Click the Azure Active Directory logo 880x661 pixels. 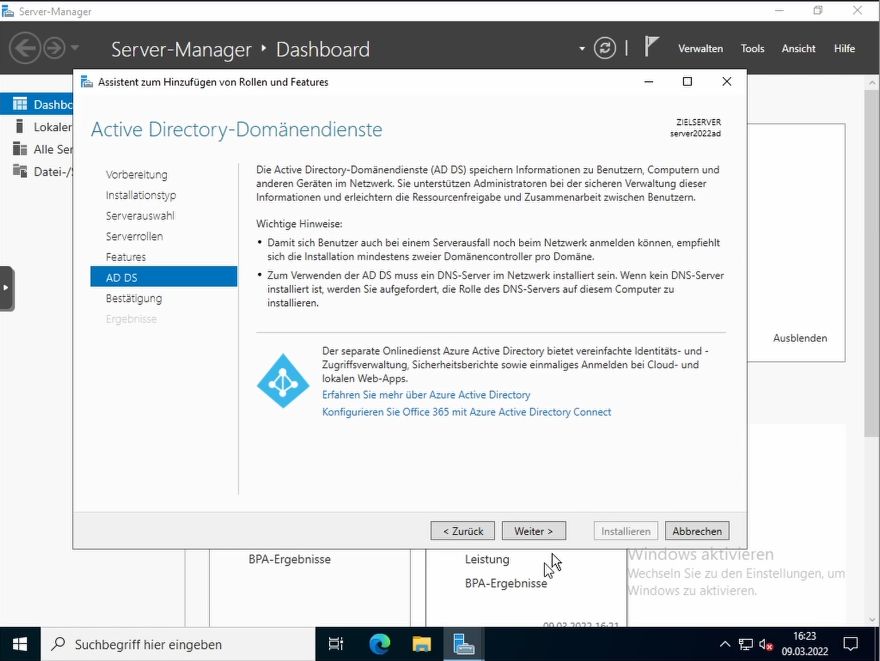tap(283, 380)
